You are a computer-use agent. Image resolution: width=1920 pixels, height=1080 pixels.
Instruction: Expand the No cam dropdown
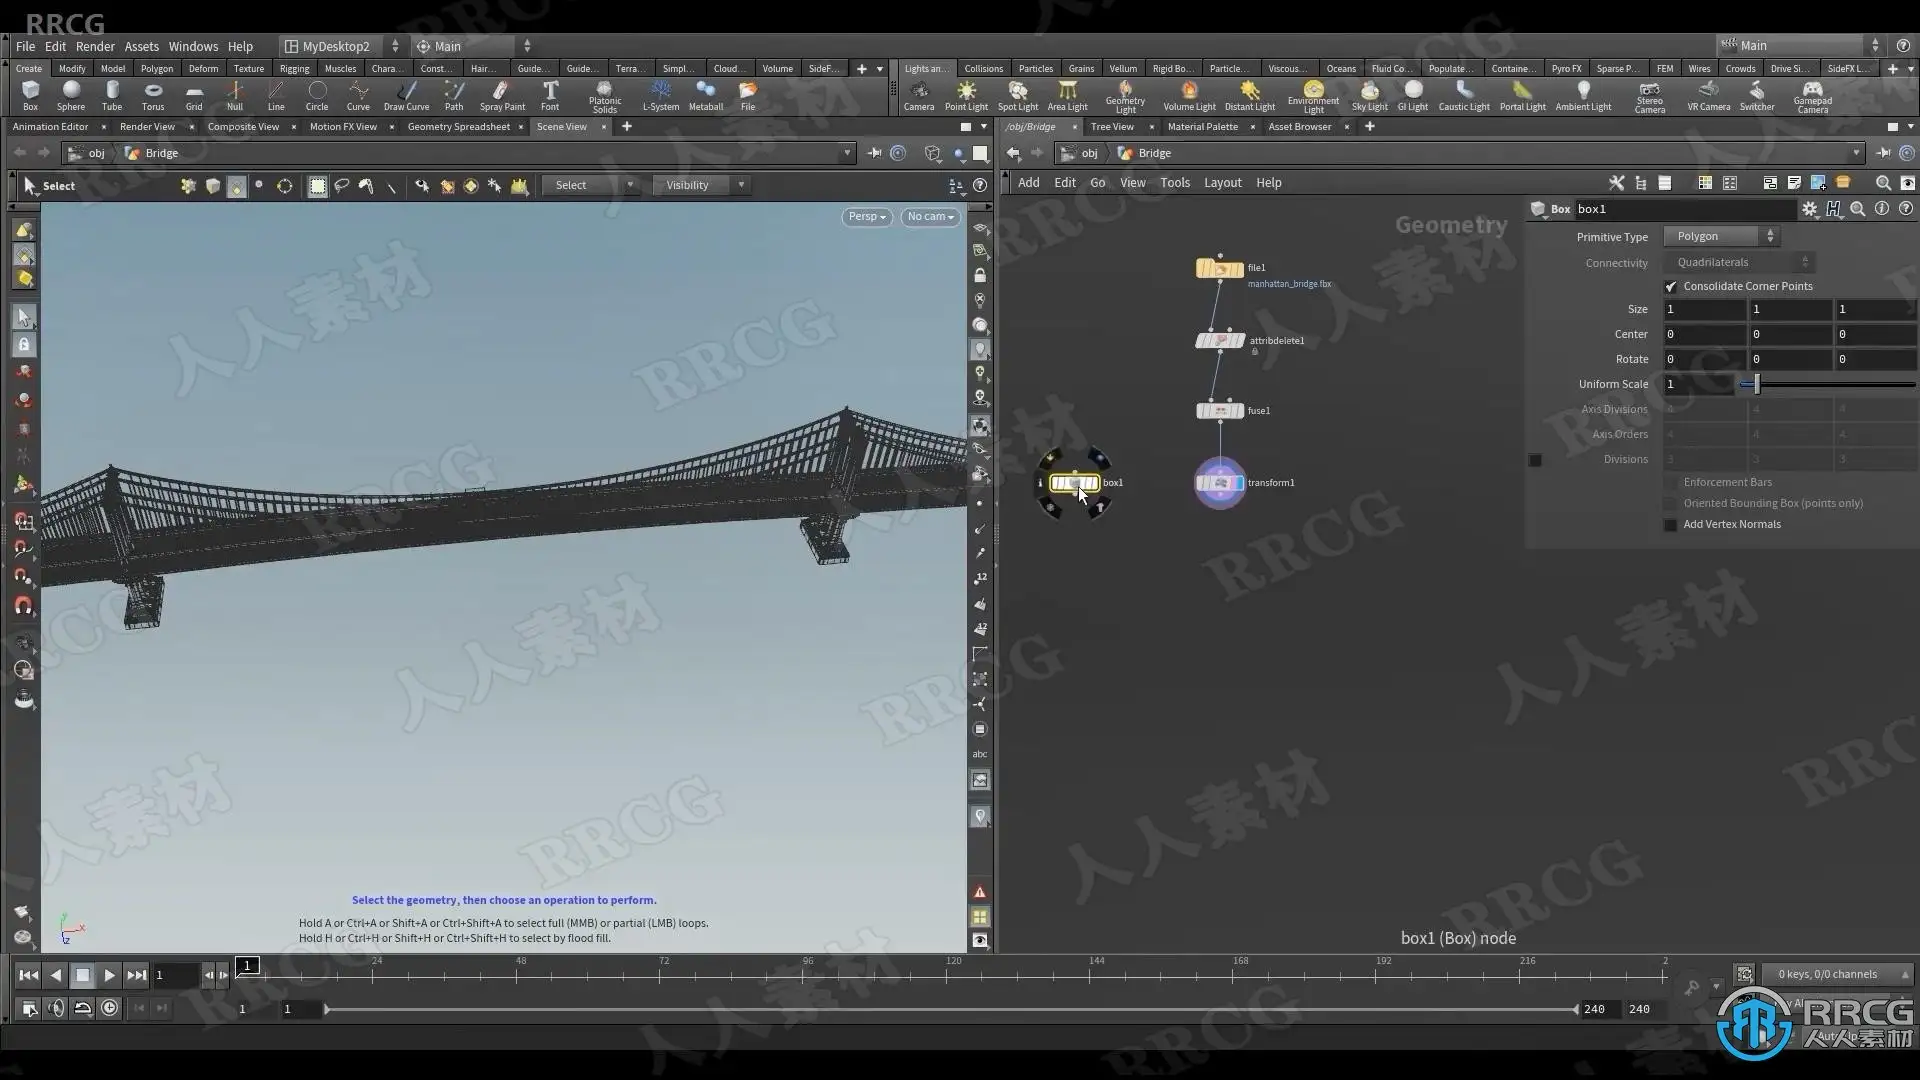(930, 217)
